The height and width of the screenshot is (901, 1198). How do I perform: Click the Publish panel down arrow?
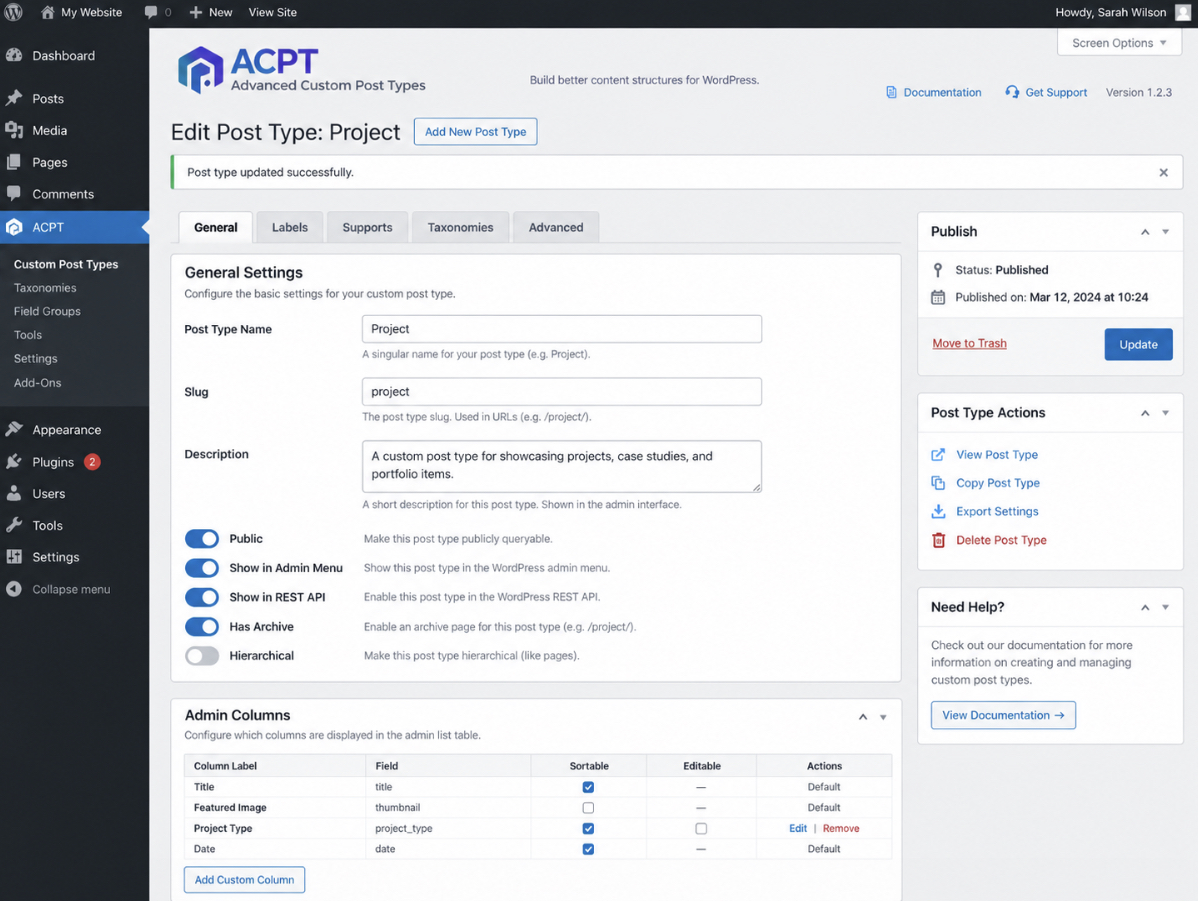coord(1165,232)
